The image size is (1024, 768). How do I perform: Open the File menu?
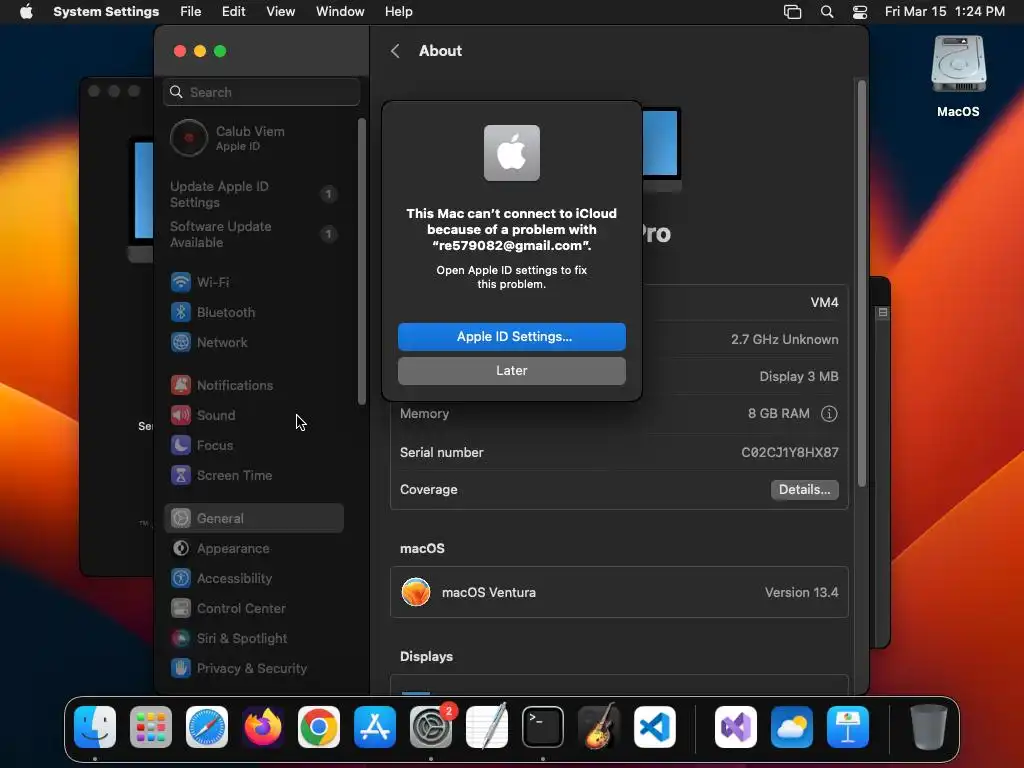191,12
